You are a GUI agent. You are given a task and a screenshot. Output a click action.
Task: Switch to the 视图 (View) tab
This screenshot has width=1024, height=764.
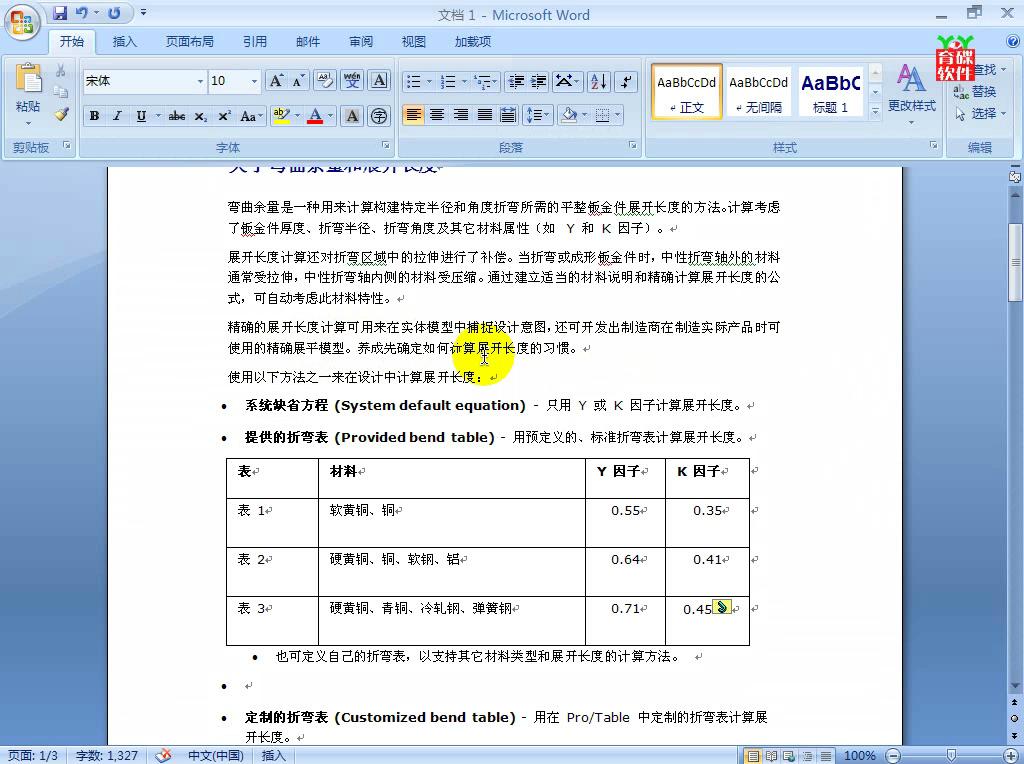point(413,42)
